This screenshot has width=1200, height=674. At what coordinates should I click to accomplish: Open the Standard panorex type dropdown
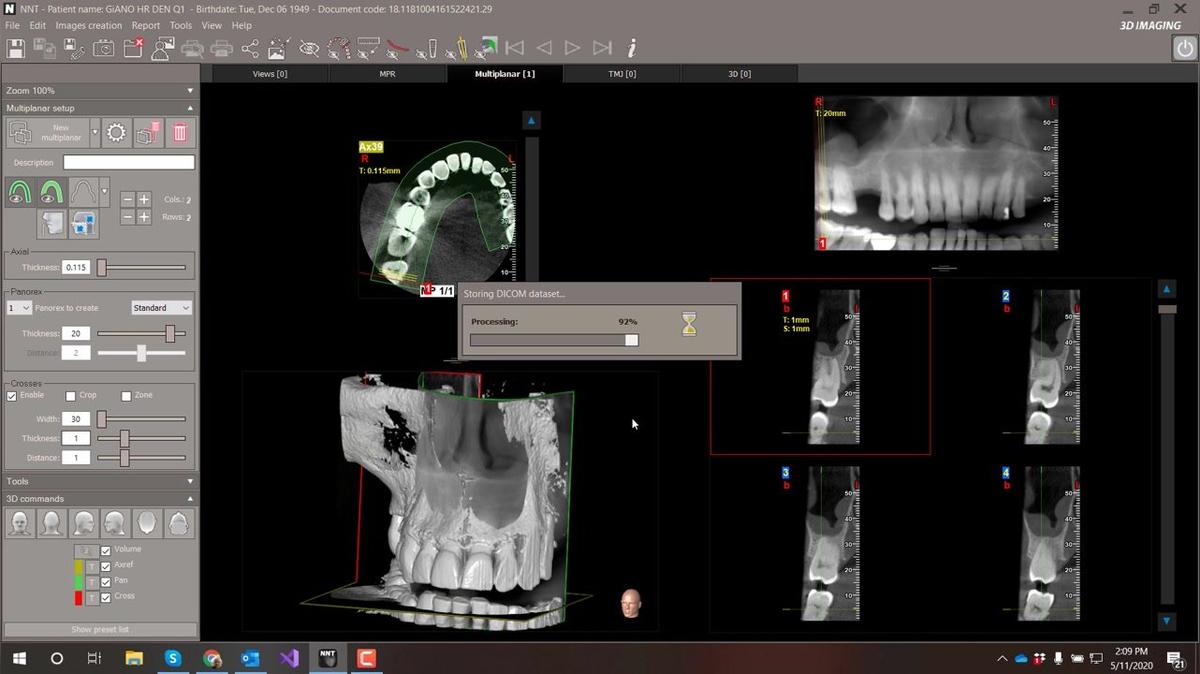coord(161,307)
